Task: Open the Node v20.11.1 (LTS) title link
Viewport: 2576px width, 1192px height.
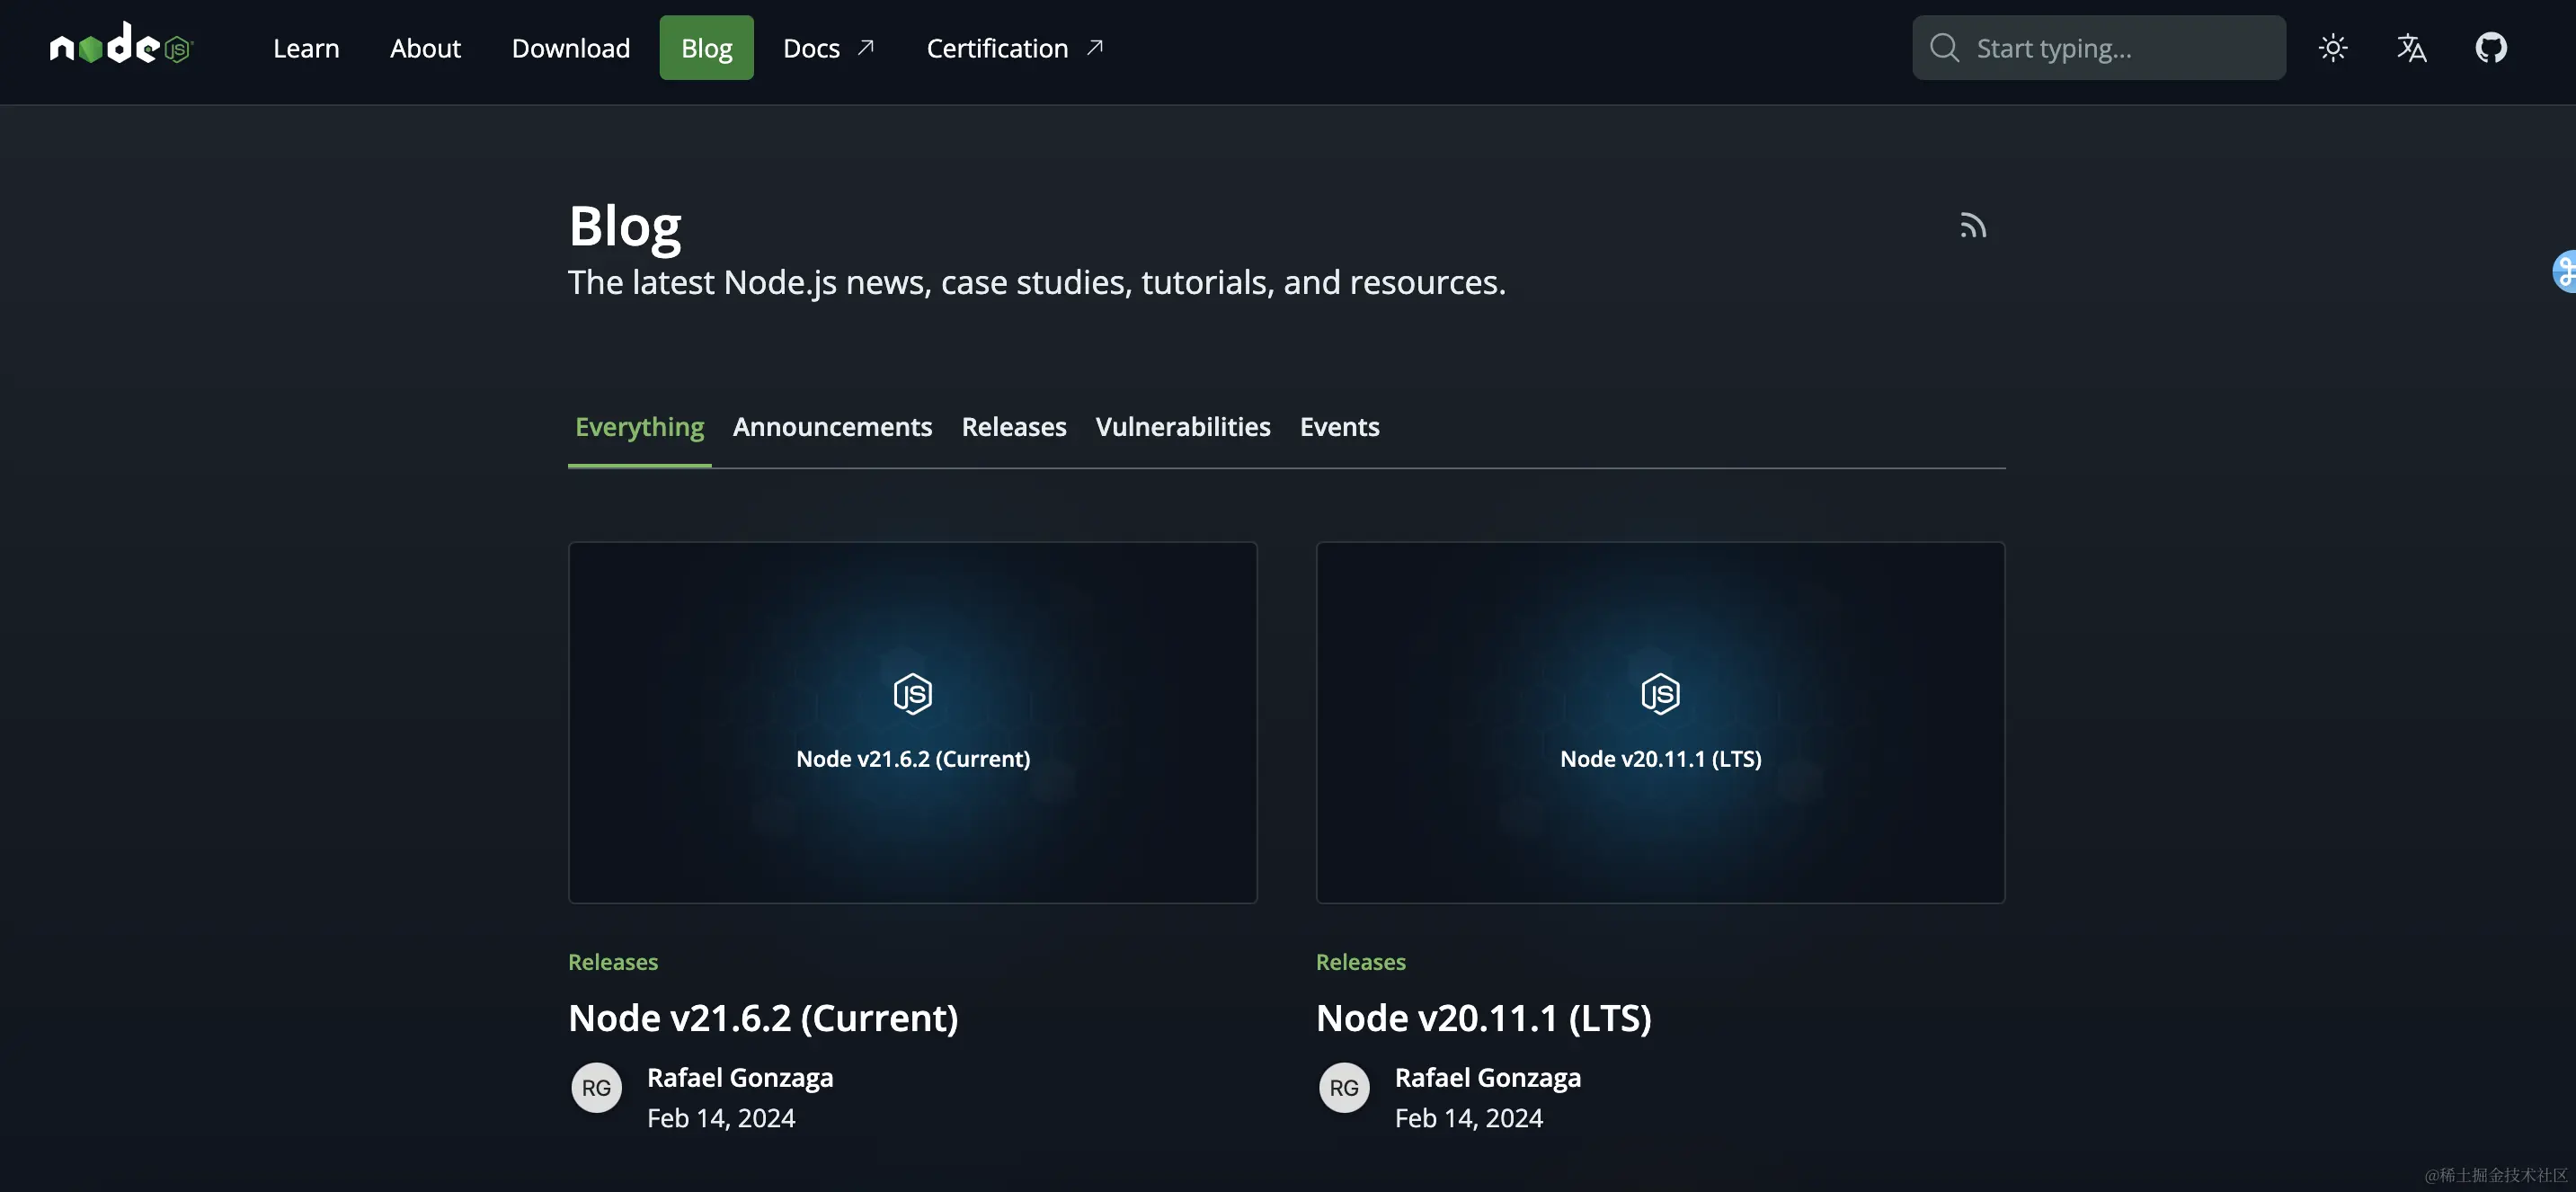Action: (1484, 1018)
